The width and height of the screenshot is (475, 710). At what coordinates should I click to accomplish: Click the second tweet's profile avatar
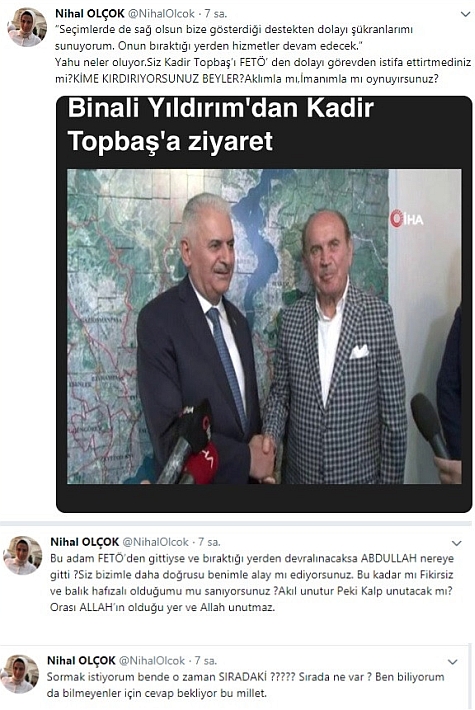point(23,555)
